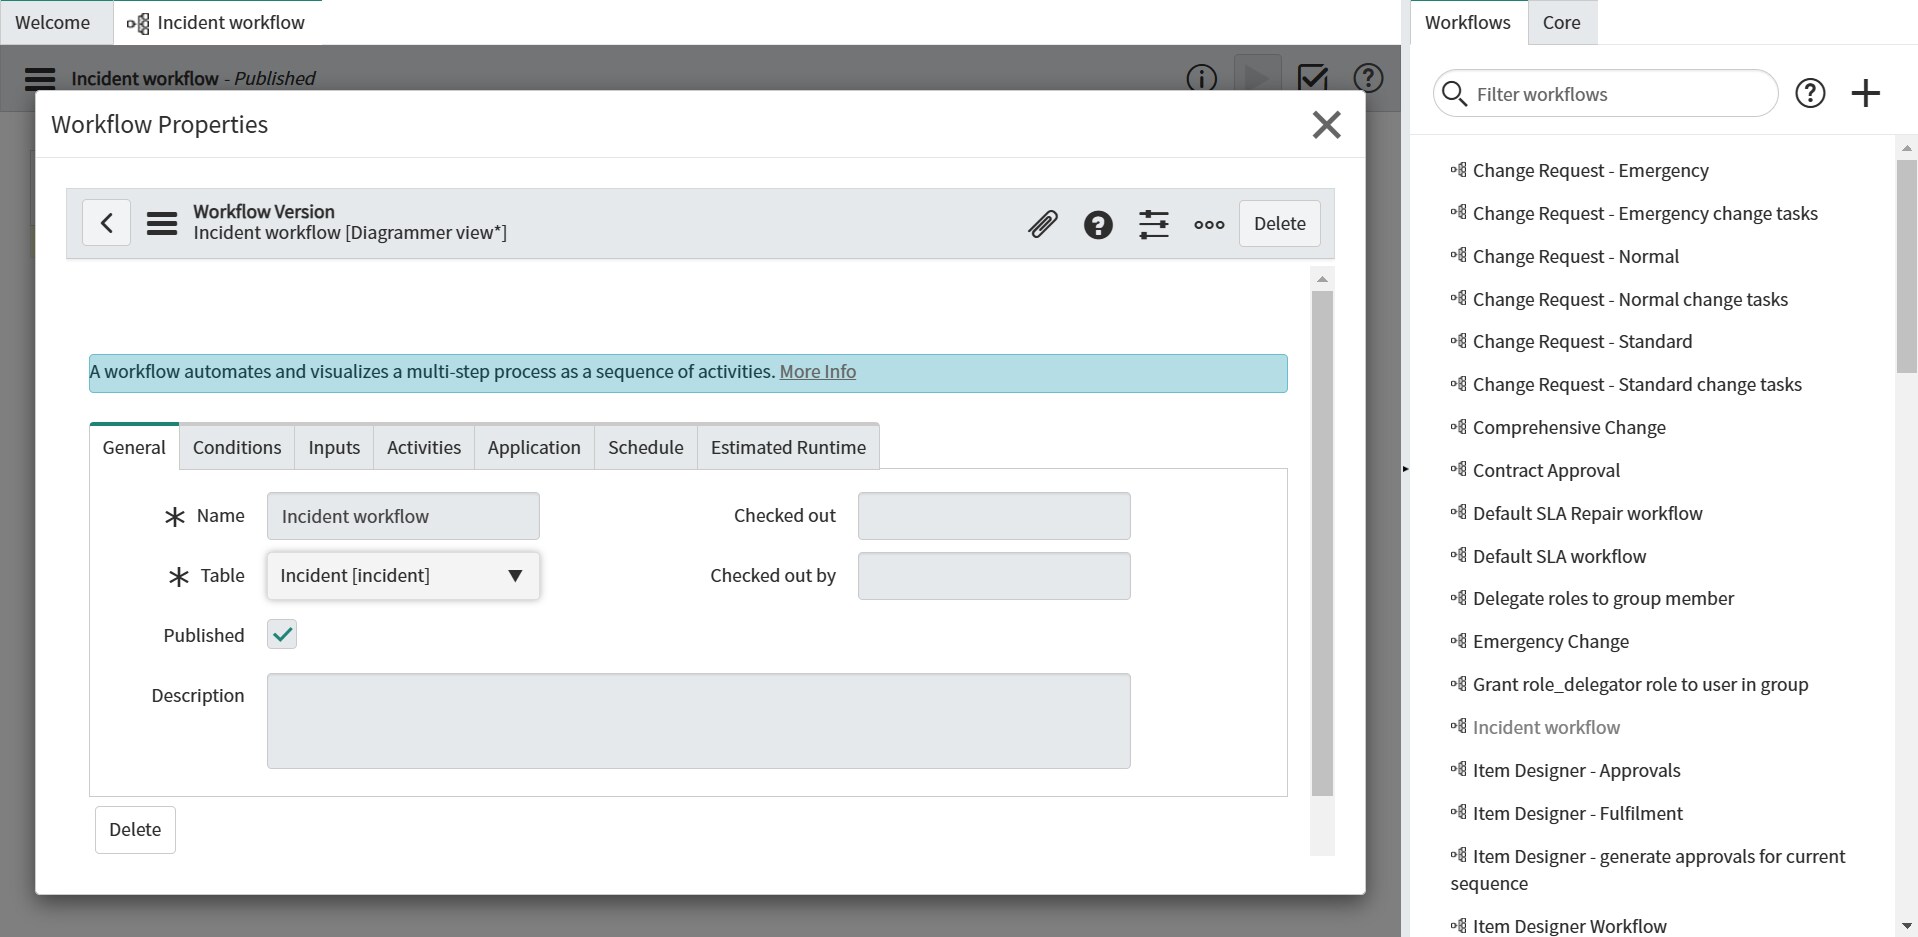Open the Estimated Runtime tab
The image size is (1918, 937).
click(x=788, y=447)
